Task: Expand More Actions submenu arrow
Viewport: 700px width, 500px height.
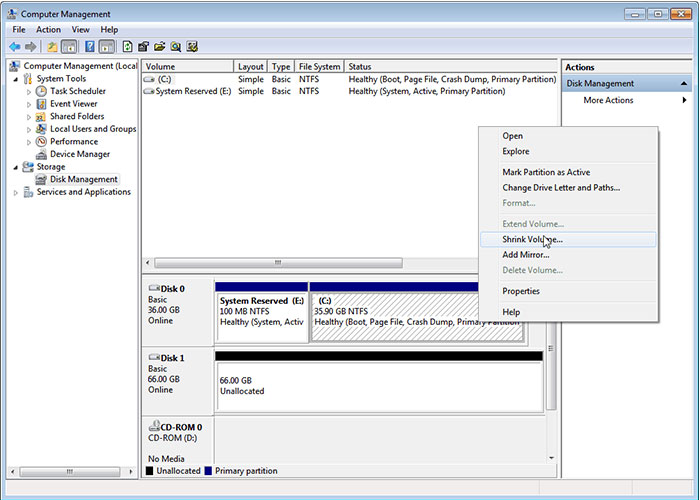Action: pos(685,100)
